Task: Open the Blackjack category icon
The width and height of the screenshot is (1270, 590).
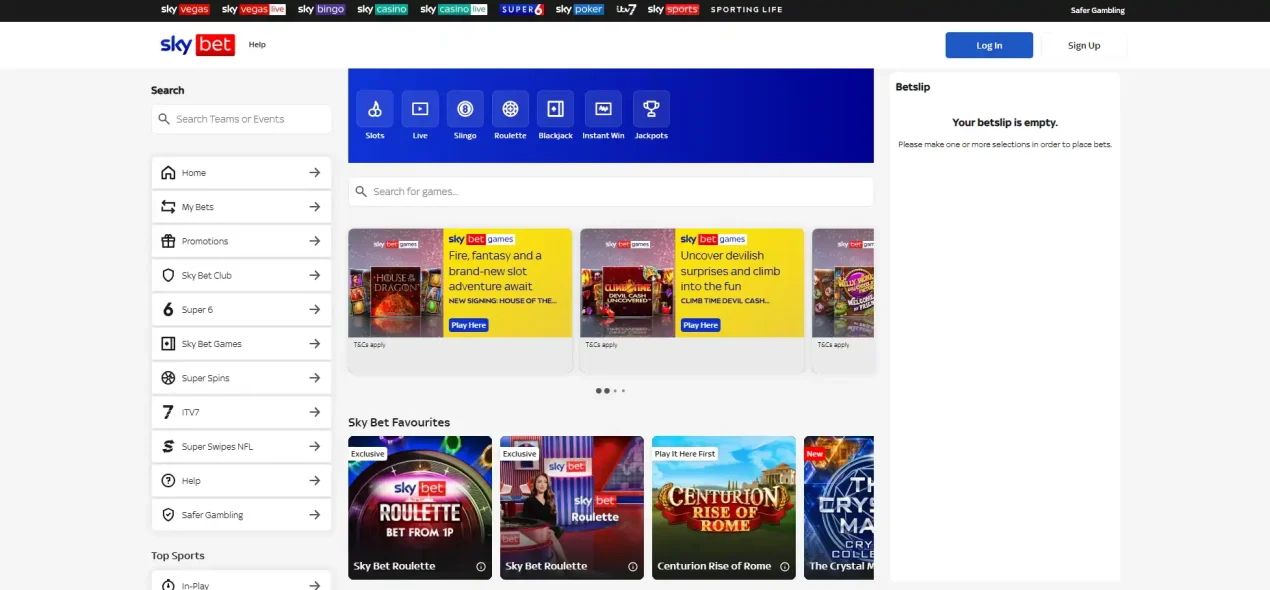Action: click(x=555, y=108)
